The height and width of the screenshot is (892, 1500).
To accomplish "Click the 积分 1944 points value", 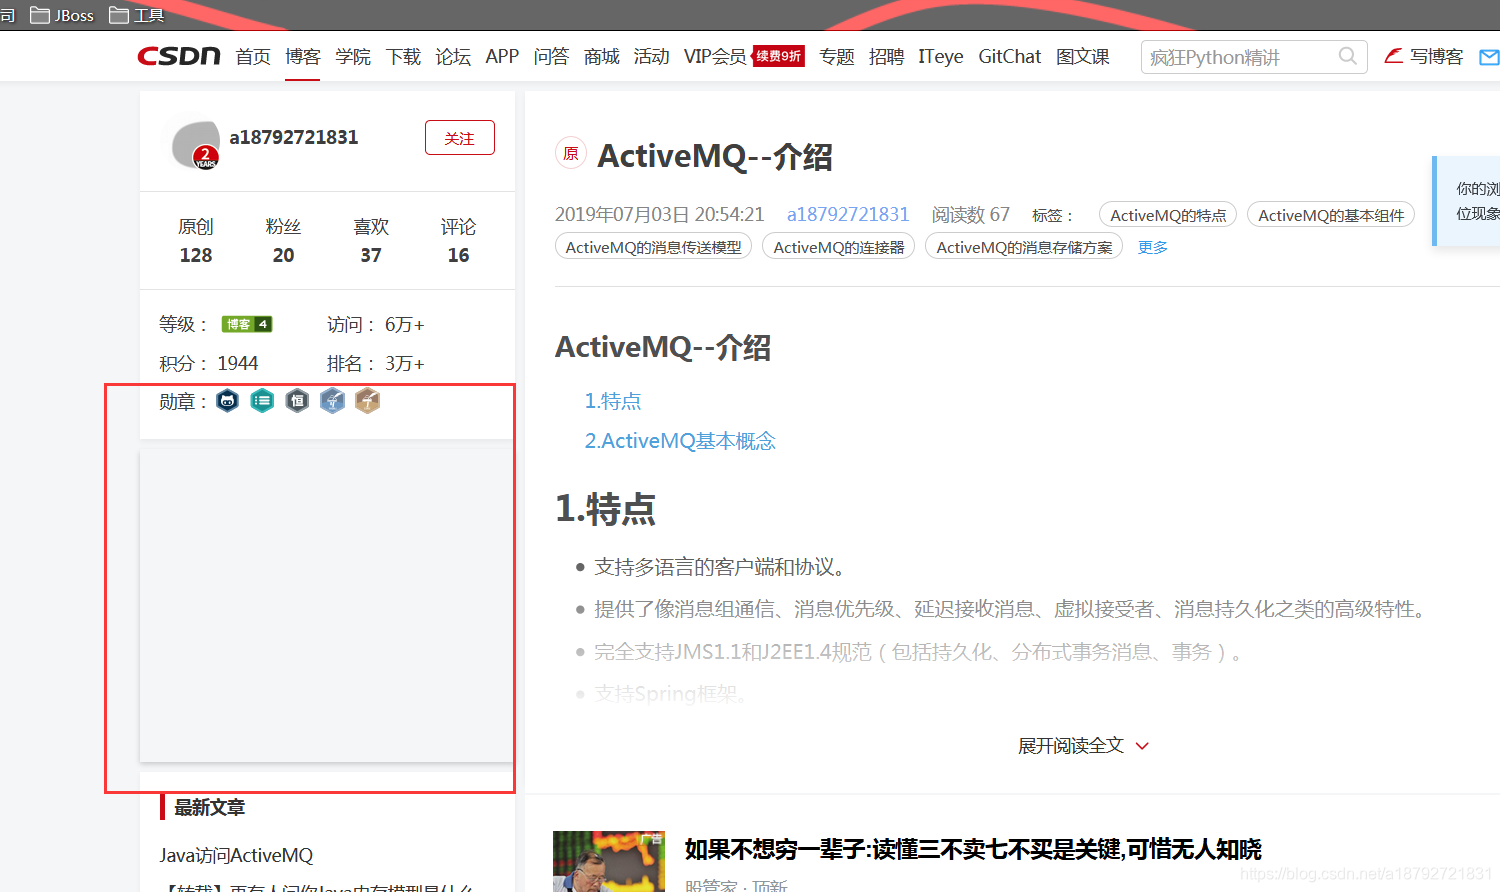I will point(238,363).
